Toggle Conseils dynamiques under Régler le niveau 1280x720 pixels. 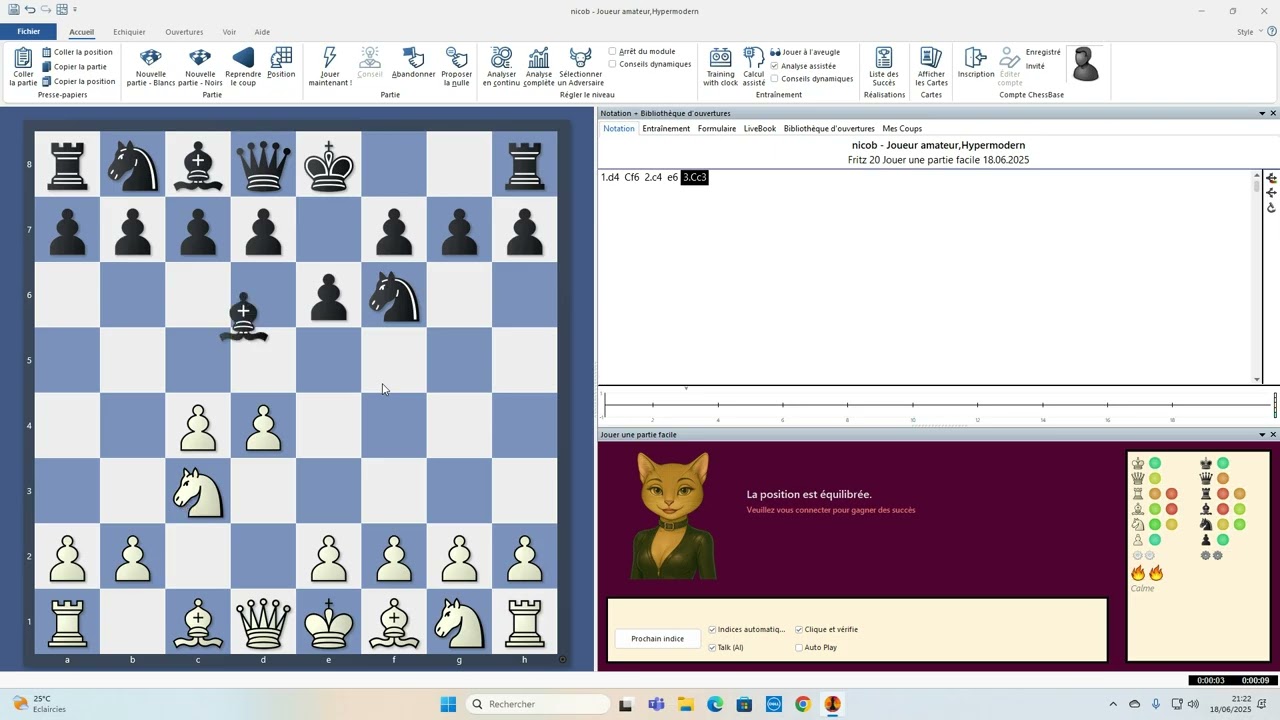pos(613,64)
